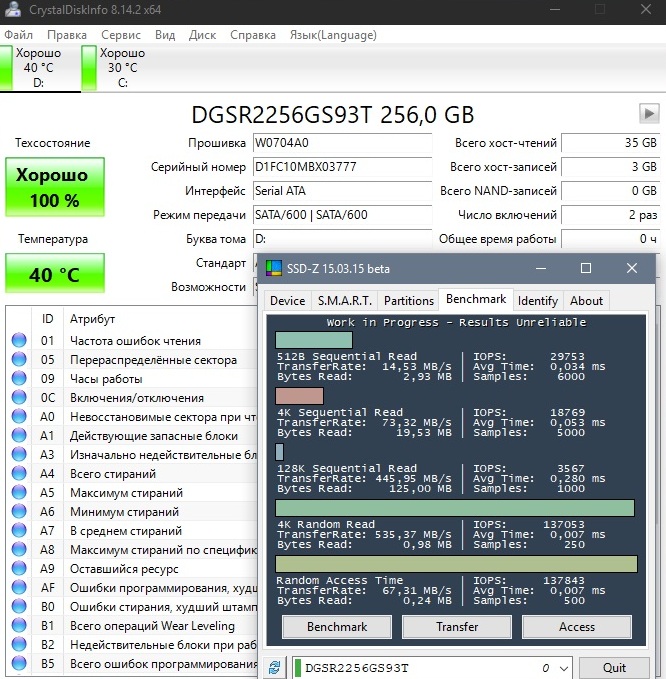Image resolution: width=666 pixels, height=679 pixels.
Task: Switch to the S.M.A.R.T. tab
Action: [x=344, y=300]
